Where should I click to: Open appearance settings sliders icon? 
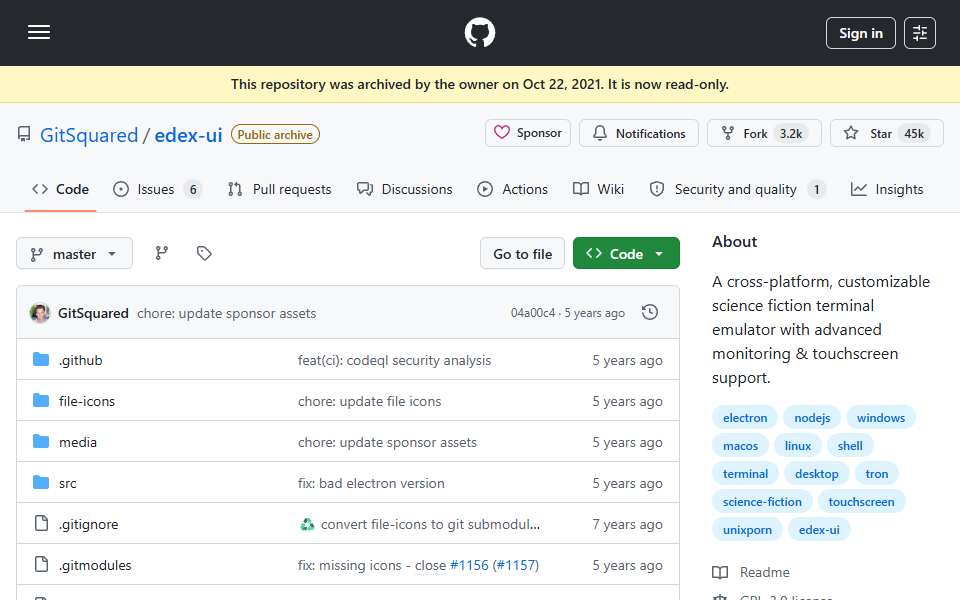920,33
